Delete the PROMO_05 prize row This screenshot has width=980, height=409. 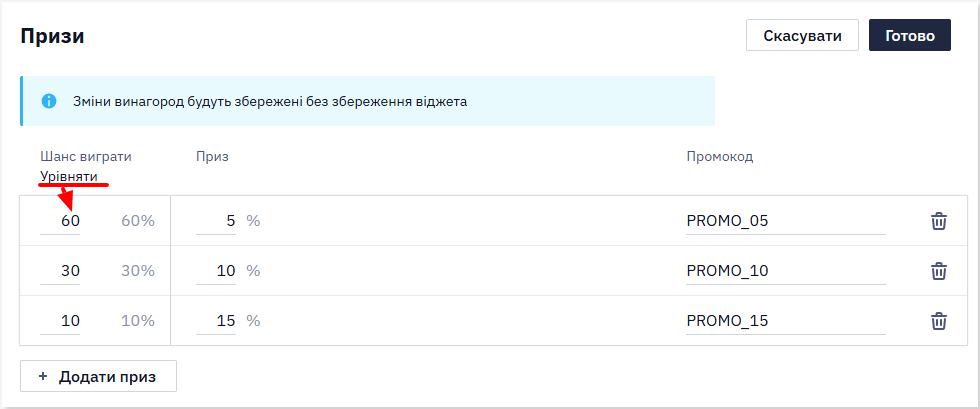(938, 221)
